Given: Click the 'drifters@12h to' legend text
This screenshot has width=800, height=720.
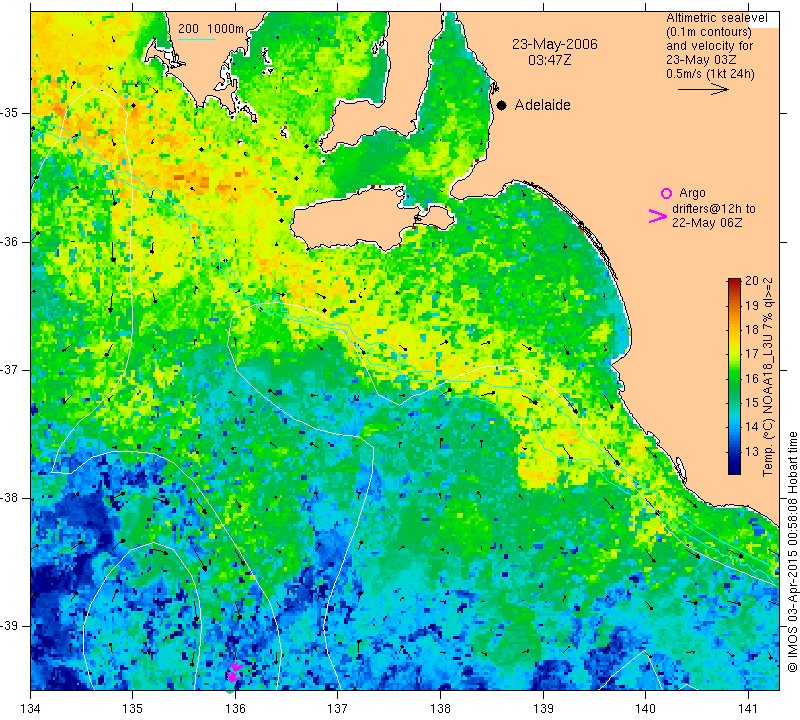Looking at the screenshot, I should click(713, 209).
